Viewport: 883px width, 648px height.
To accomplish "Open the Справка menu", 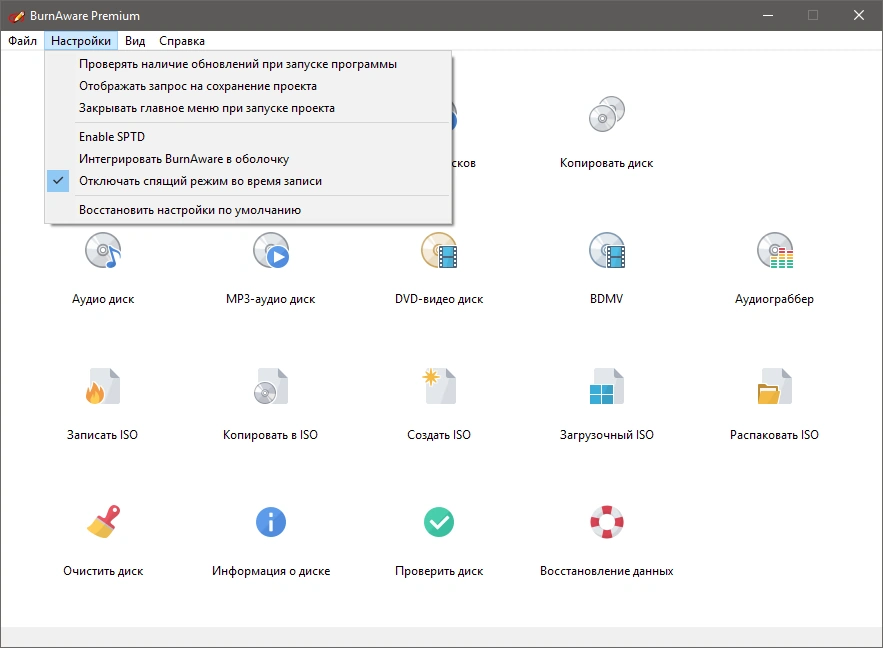I will (182, 41).
